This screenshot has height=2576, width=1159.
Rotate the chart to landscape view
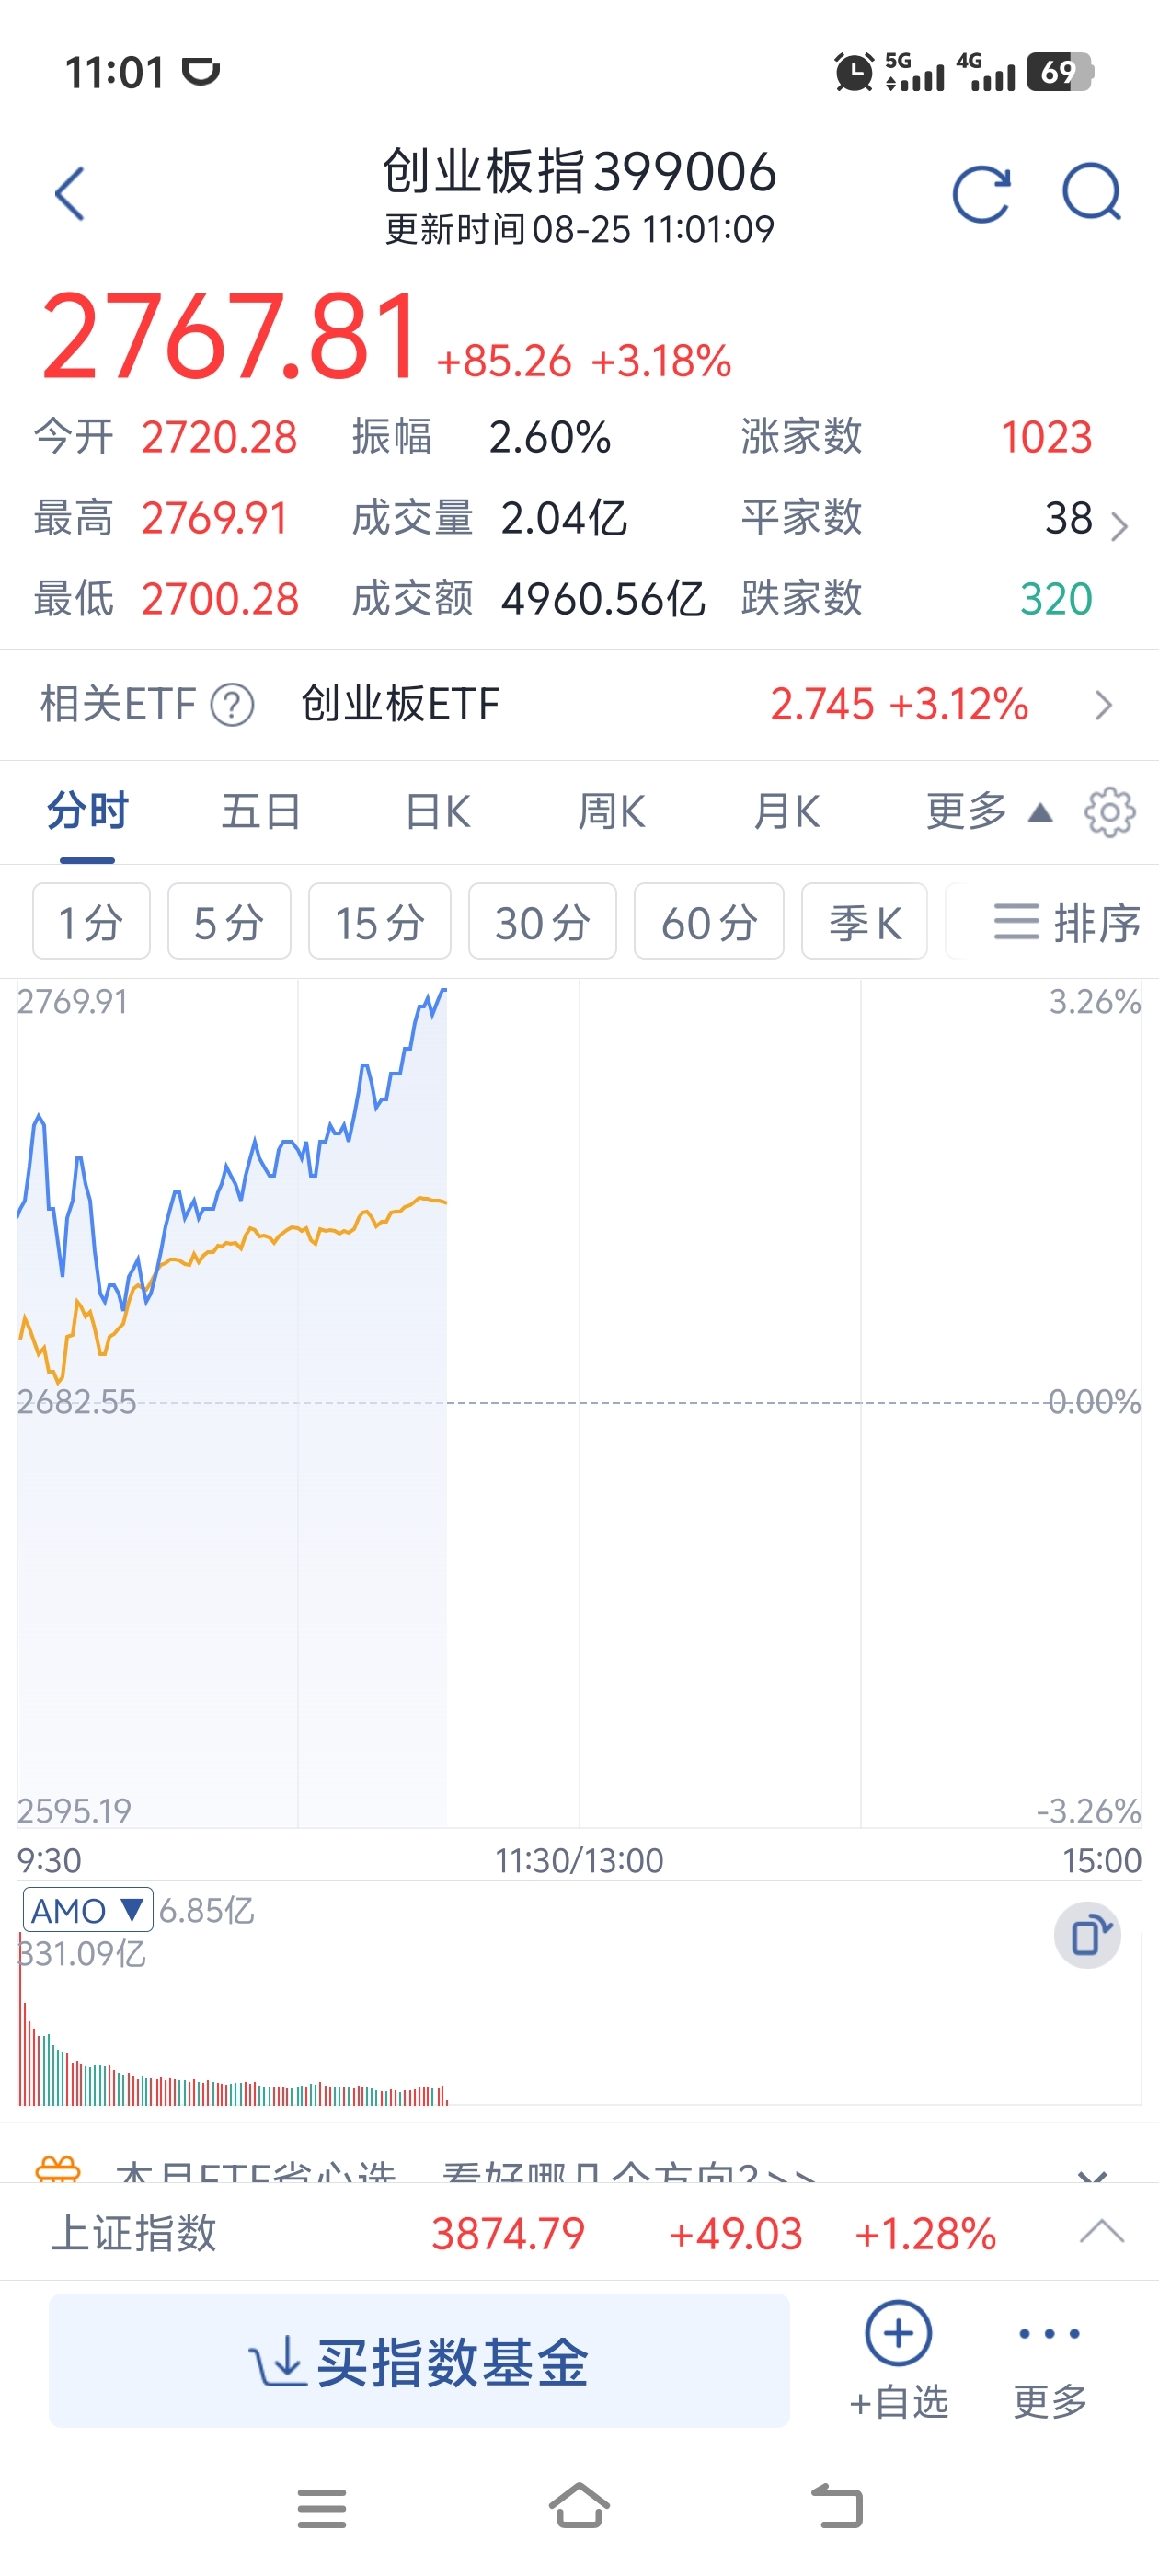(1088, 1936)
